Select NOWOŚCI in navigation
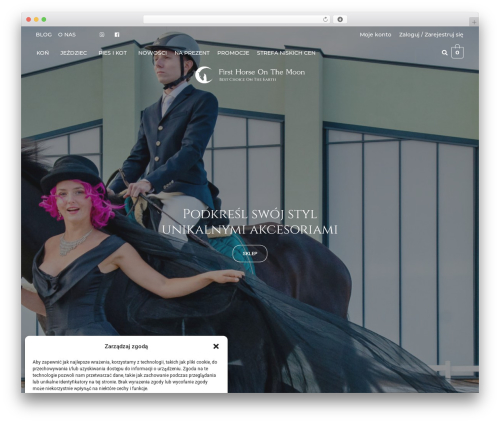This screenshot has height=423, width=500. tap(153, 53)
